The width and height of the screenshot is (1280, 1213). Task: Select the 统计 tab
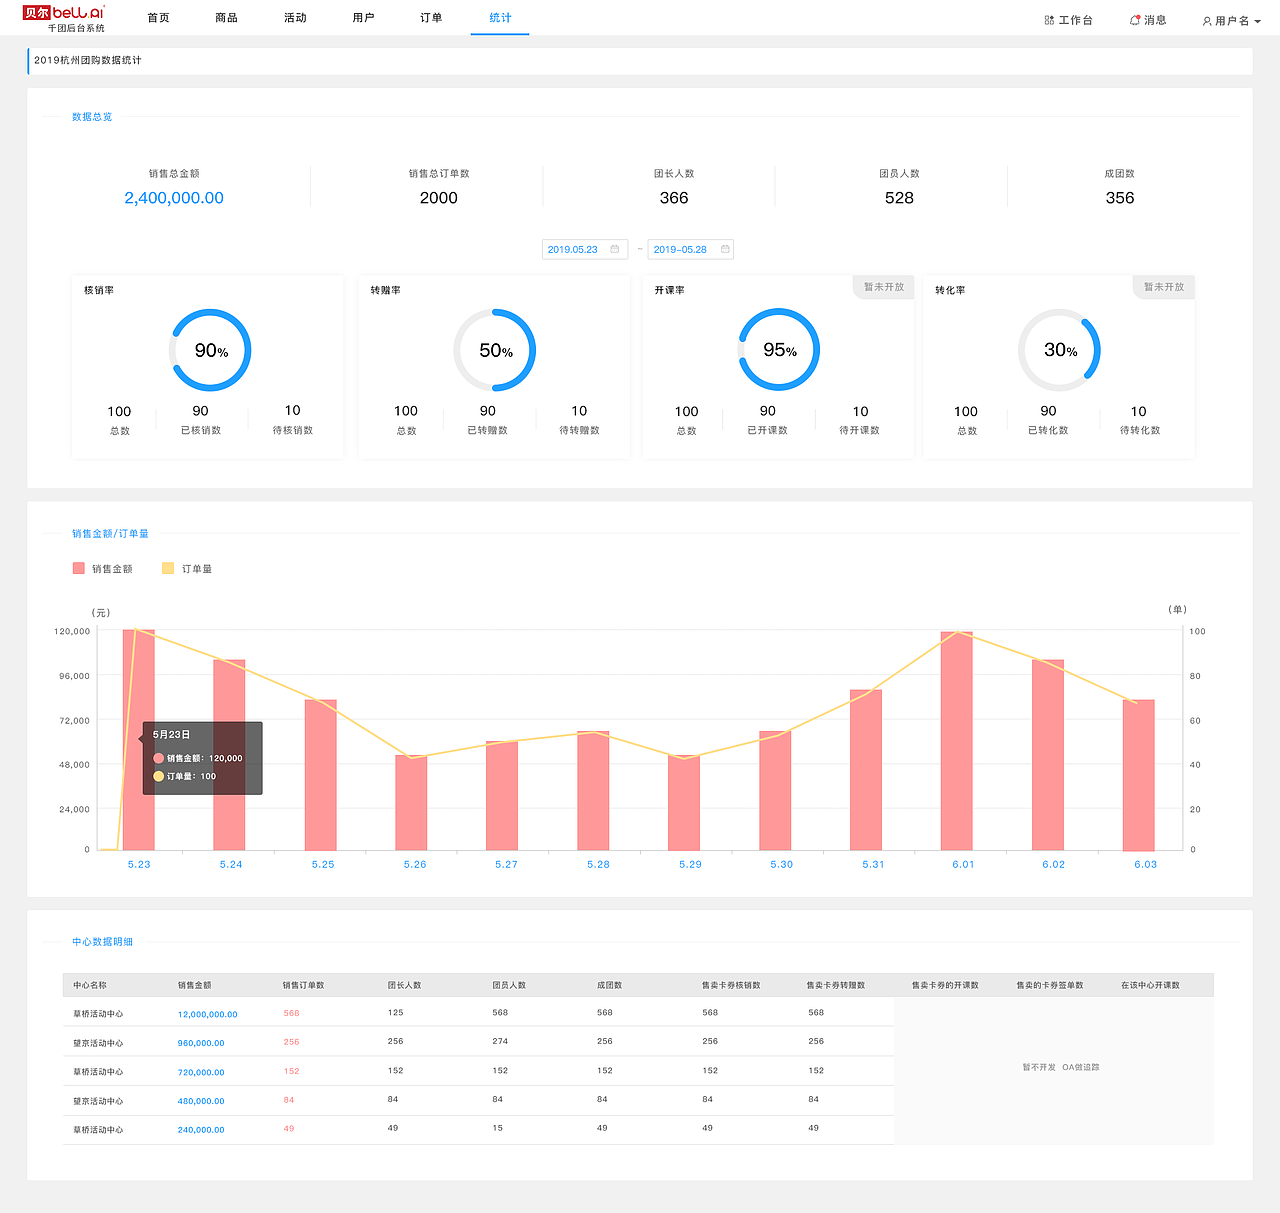tap(500, 18)
